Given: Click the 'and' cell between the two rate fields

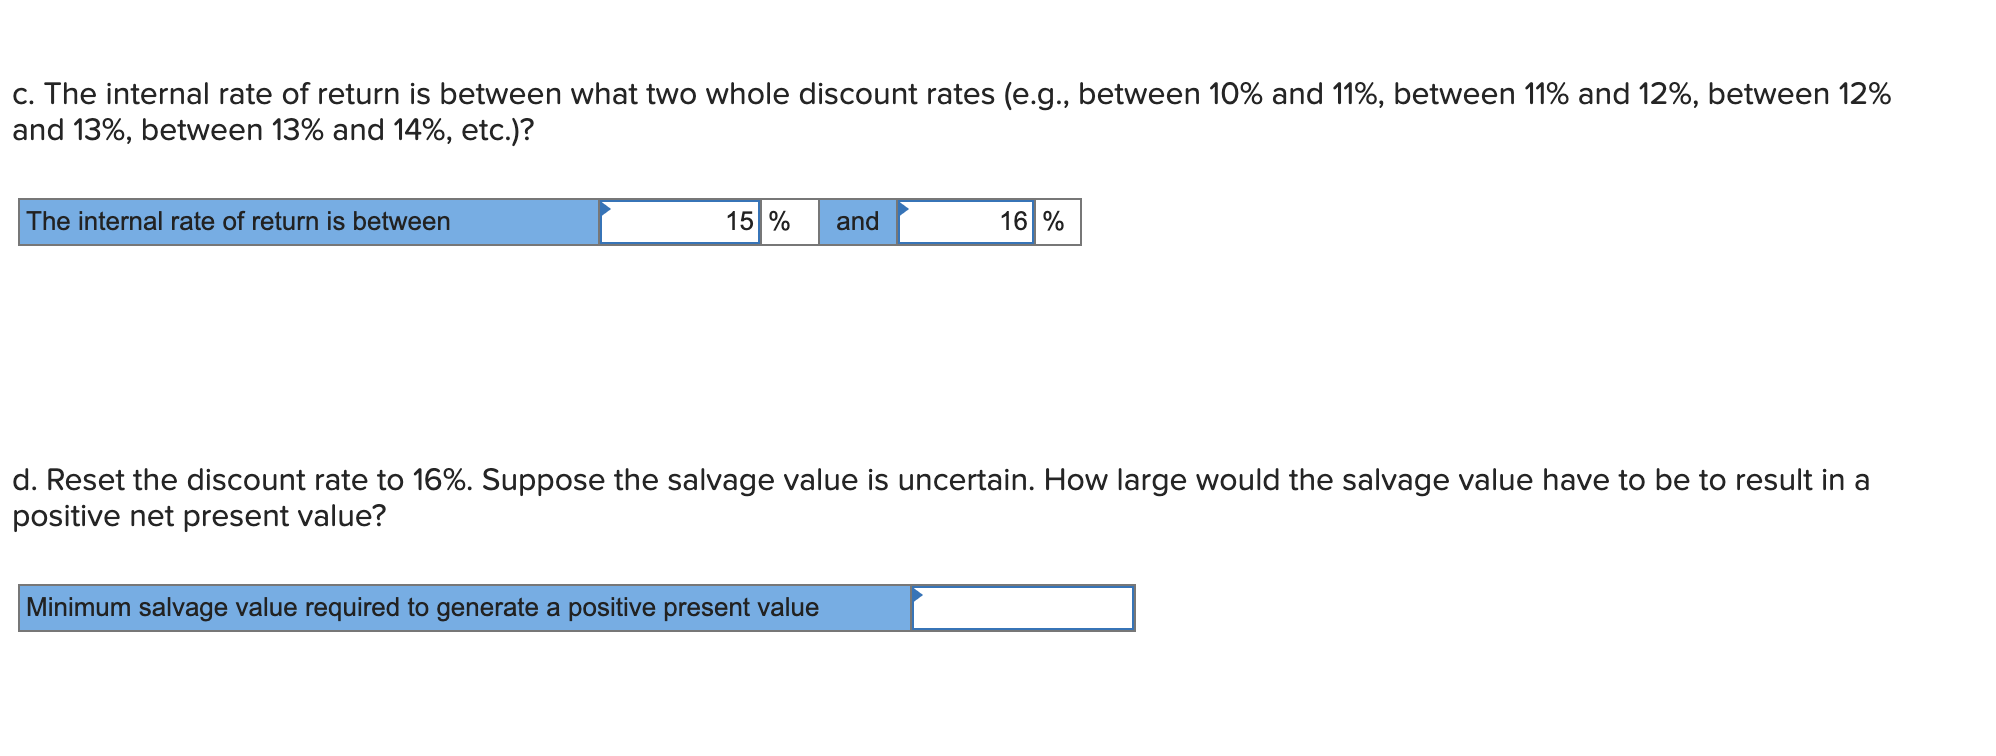Looking at the screenshot, I should 856,222.
